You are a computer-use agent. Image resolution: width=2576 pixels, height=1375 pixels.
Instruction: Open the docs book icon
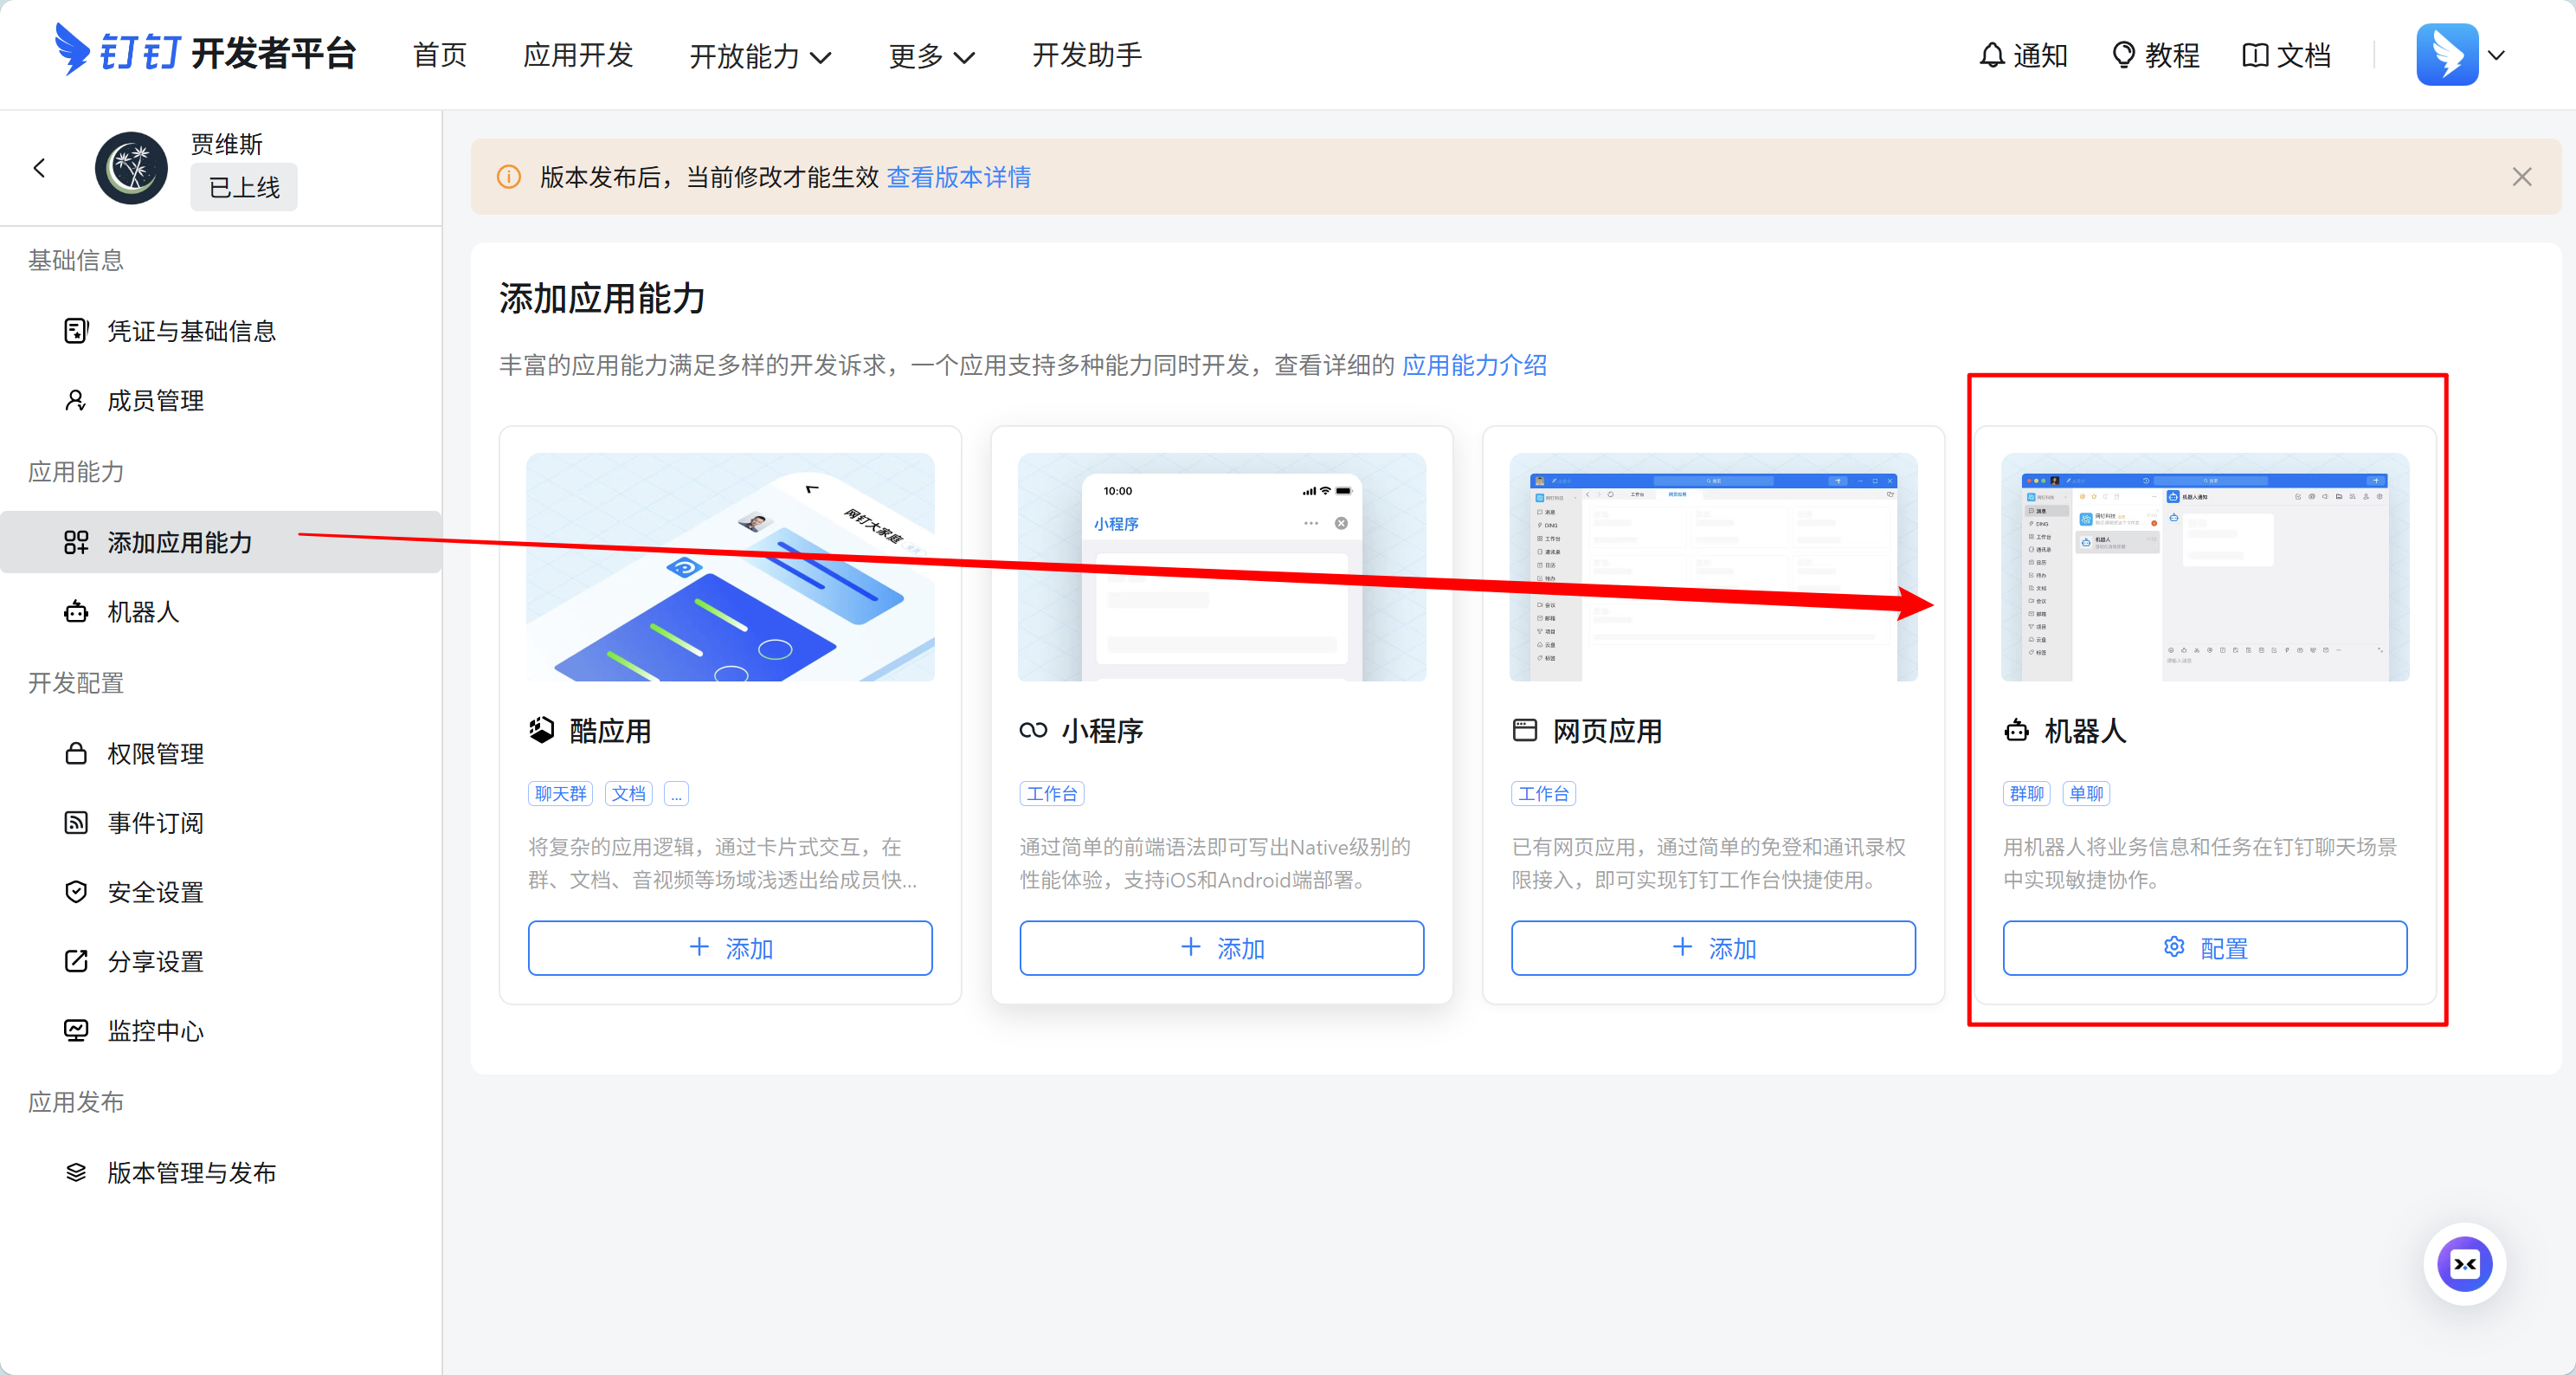click(2254, 55)
